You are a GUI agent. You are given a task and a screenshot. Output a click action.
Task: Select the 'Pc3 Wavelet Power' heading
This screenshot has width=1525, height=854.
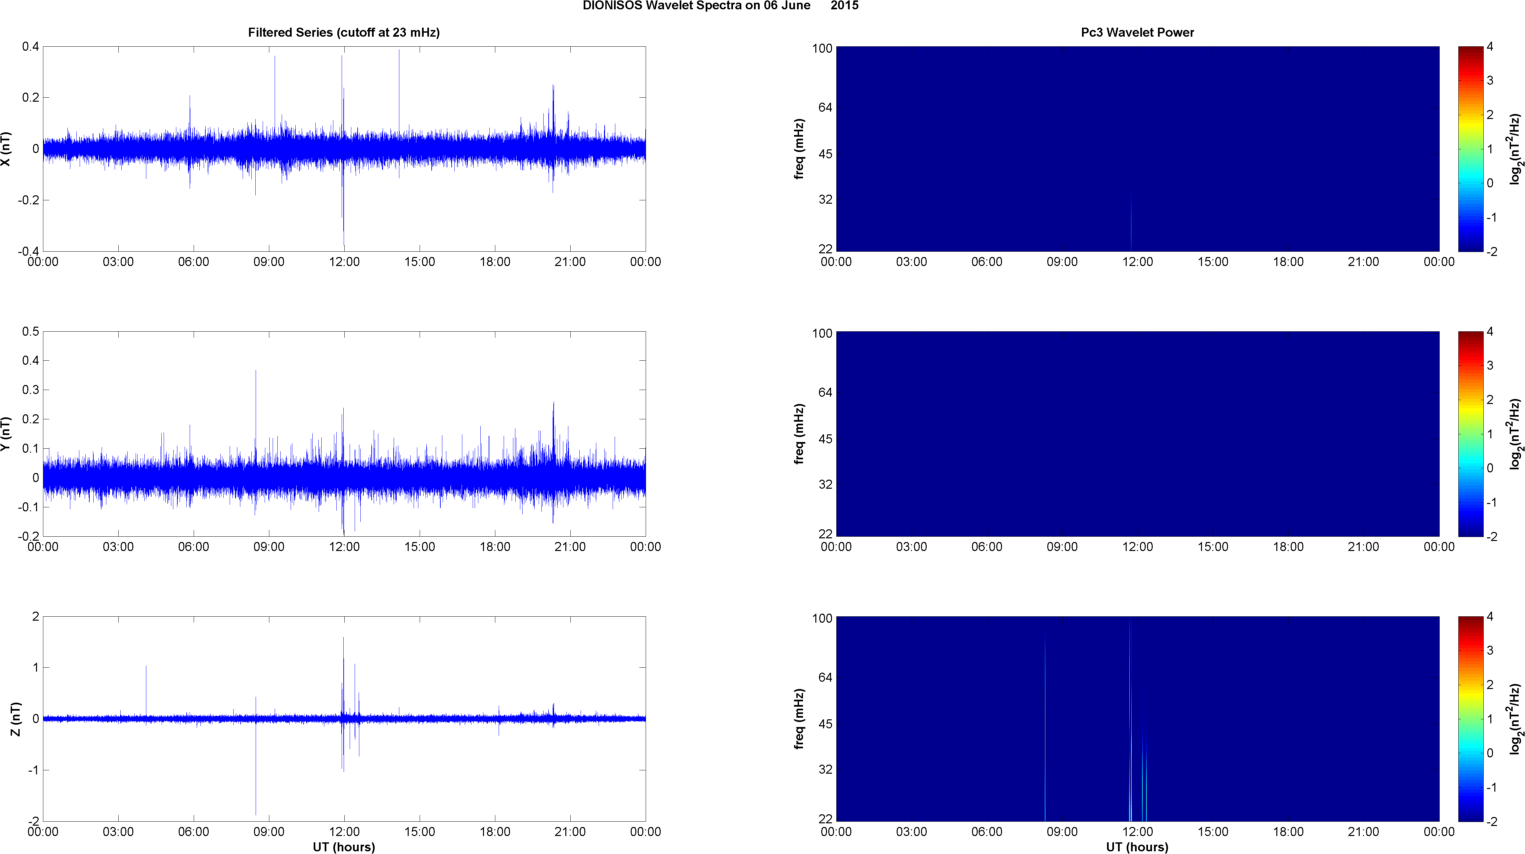click(1137, 32)
